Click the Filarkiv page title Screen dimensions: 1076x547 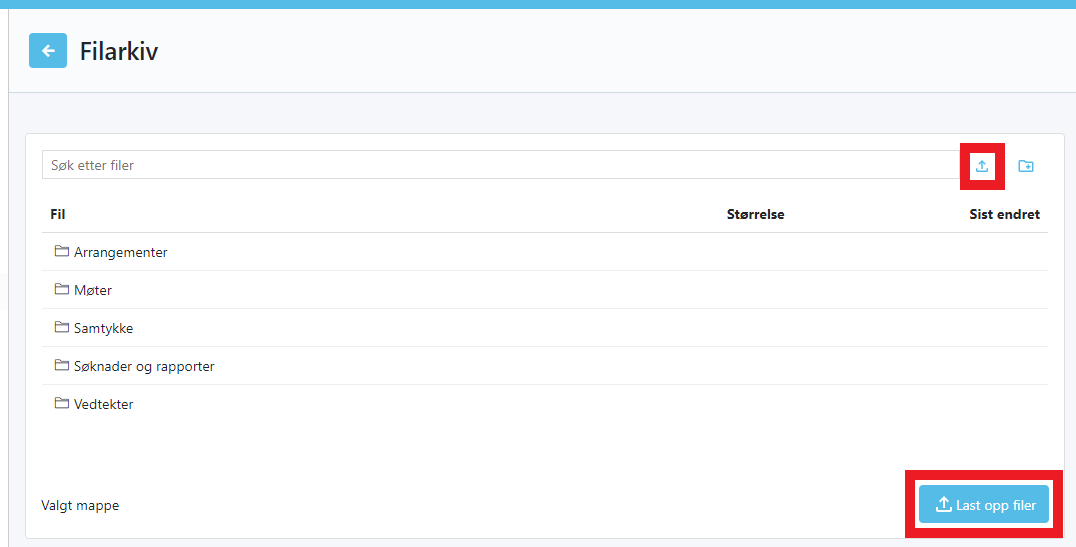tap(119, 51)
